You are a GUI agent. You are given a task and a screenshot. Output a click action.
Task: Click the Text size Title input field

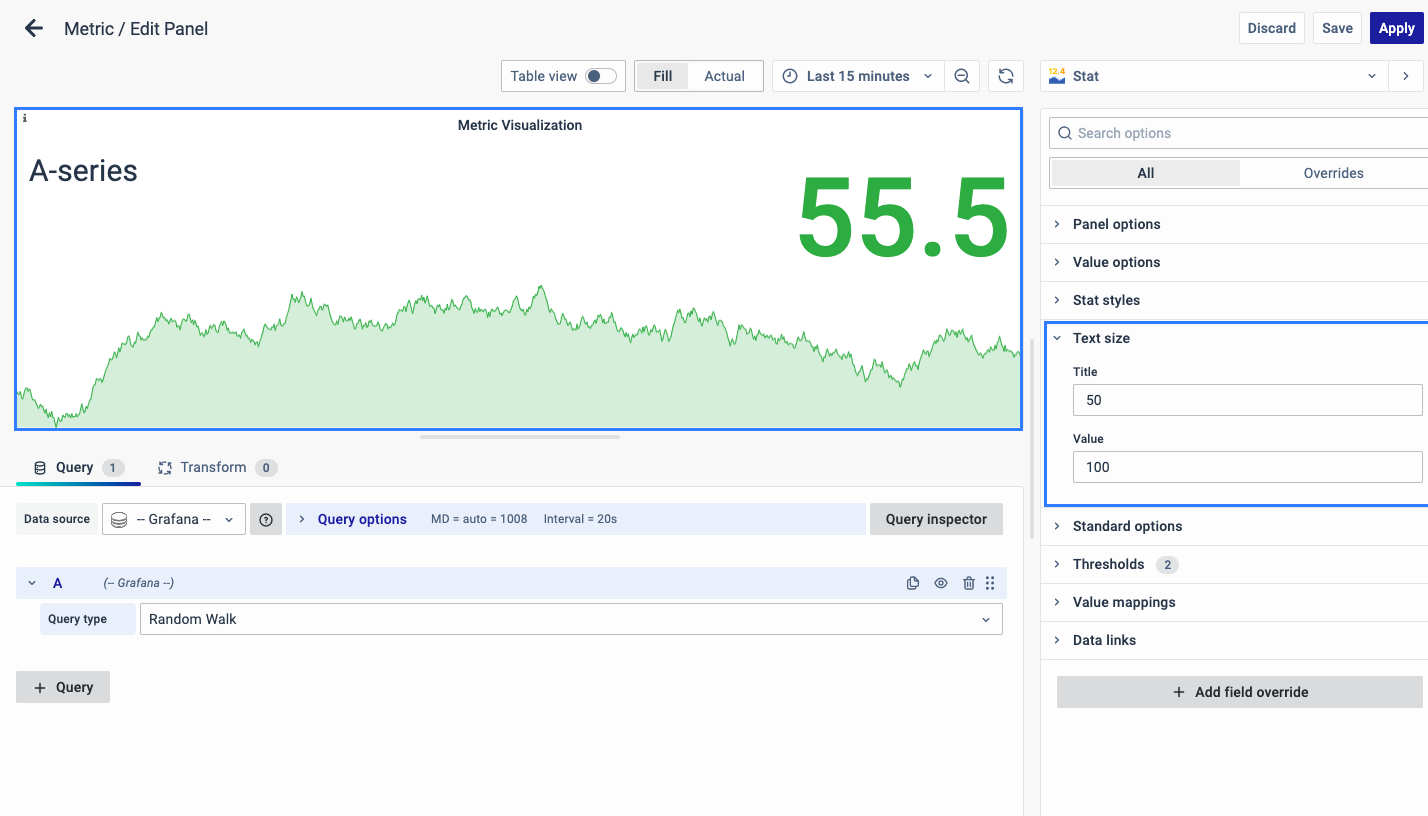click(x=1246, y=400)
